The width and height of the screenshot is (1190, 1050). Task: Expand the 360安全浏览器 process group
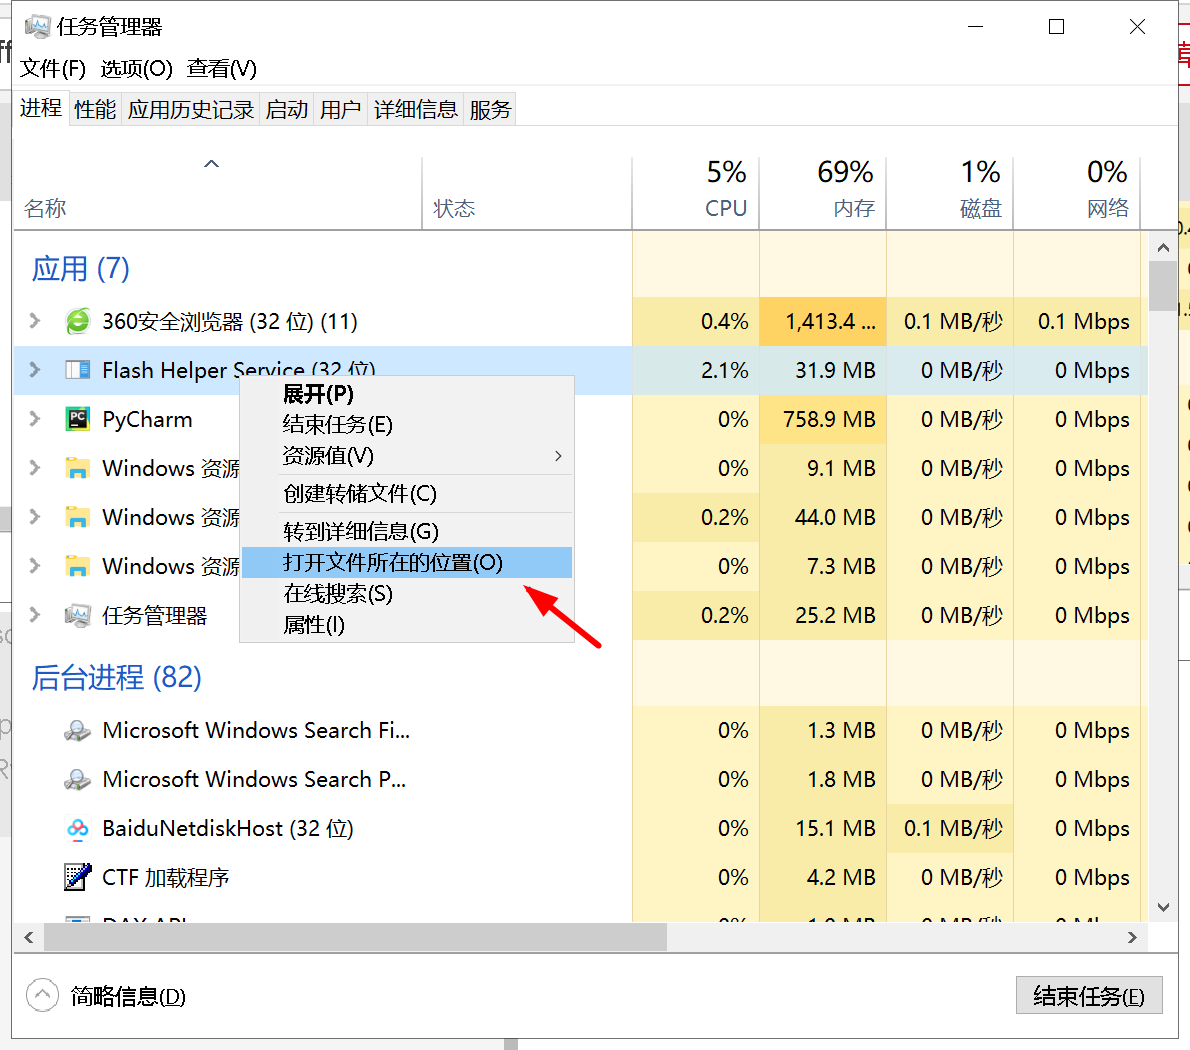click(34, 321)
